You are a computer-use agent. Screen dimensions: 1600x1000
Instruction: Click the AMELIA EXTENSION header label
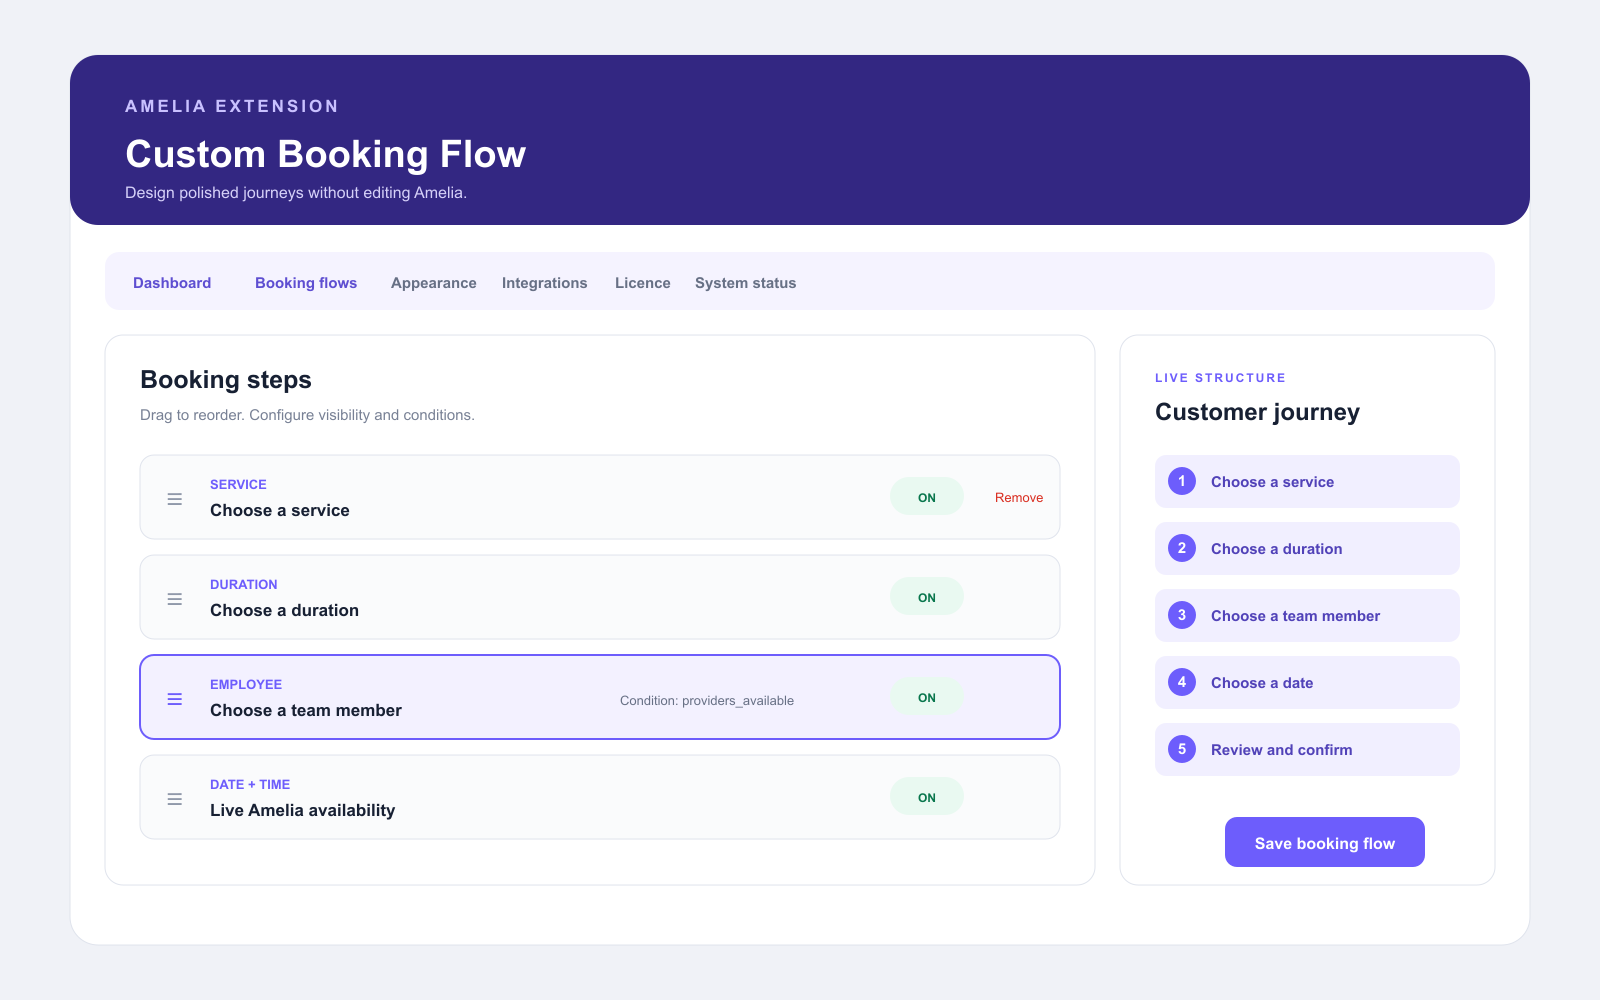click(232, 106)
